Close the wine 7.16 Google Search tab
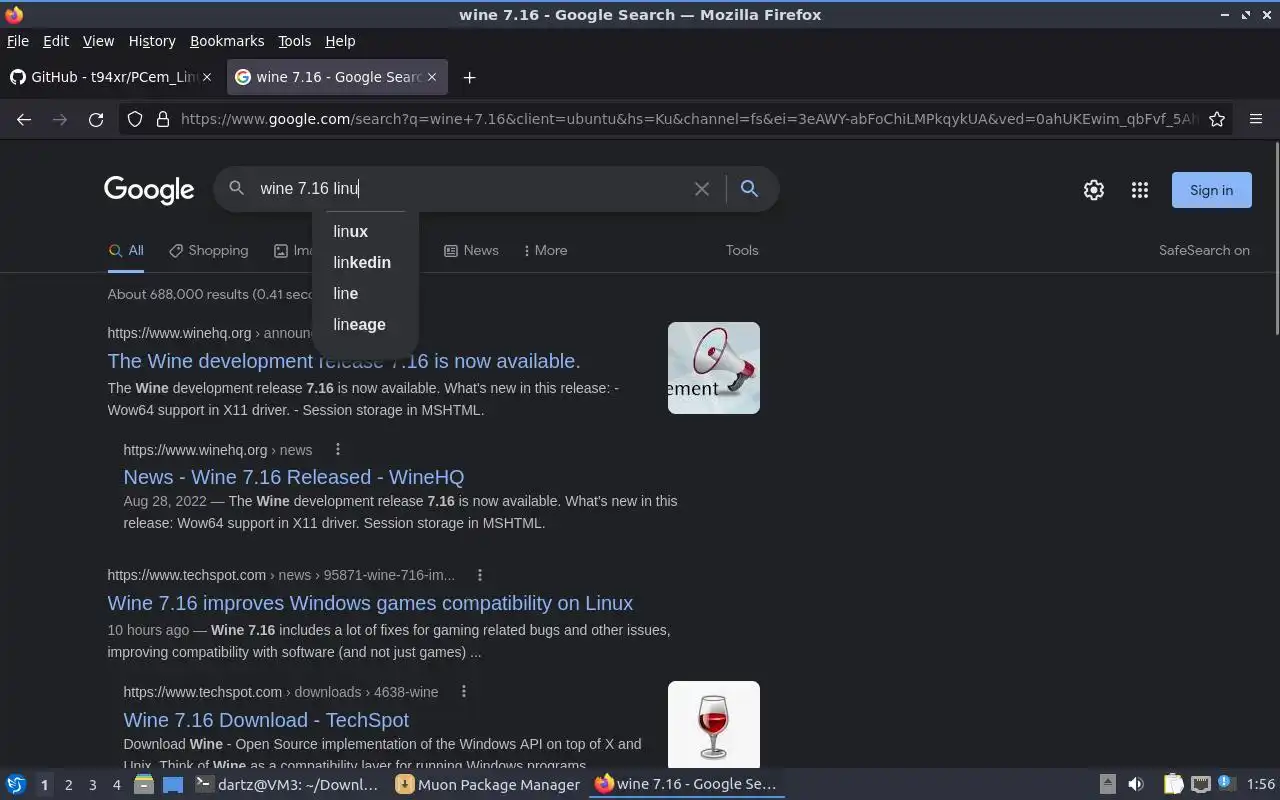 pos(432,77)
